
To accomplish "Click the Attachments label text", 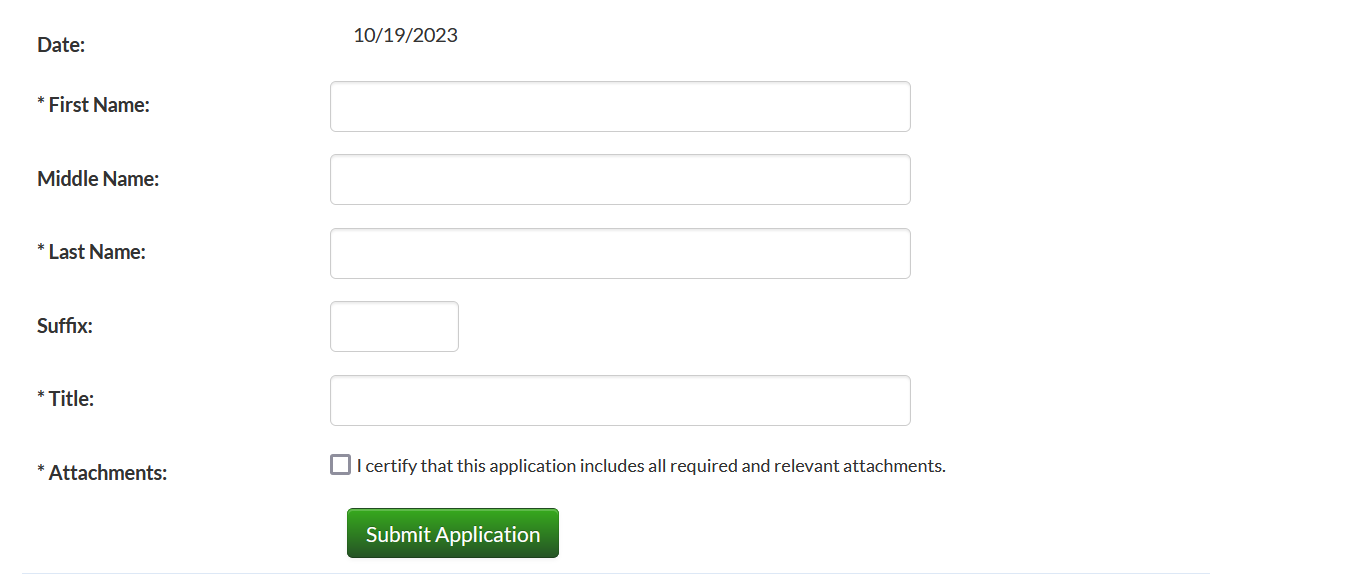I will pos(108,473).
